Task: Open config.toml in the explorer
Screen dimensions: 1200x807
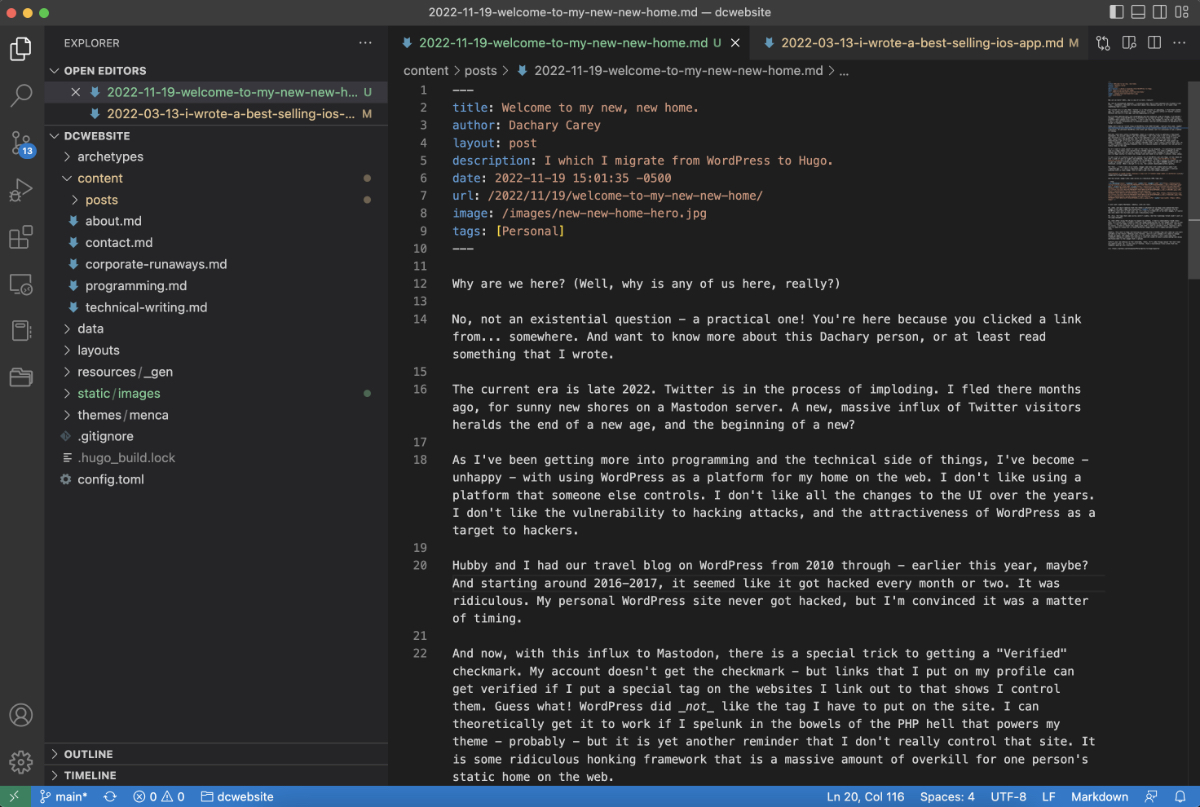Action: click(x=216, y=479)
